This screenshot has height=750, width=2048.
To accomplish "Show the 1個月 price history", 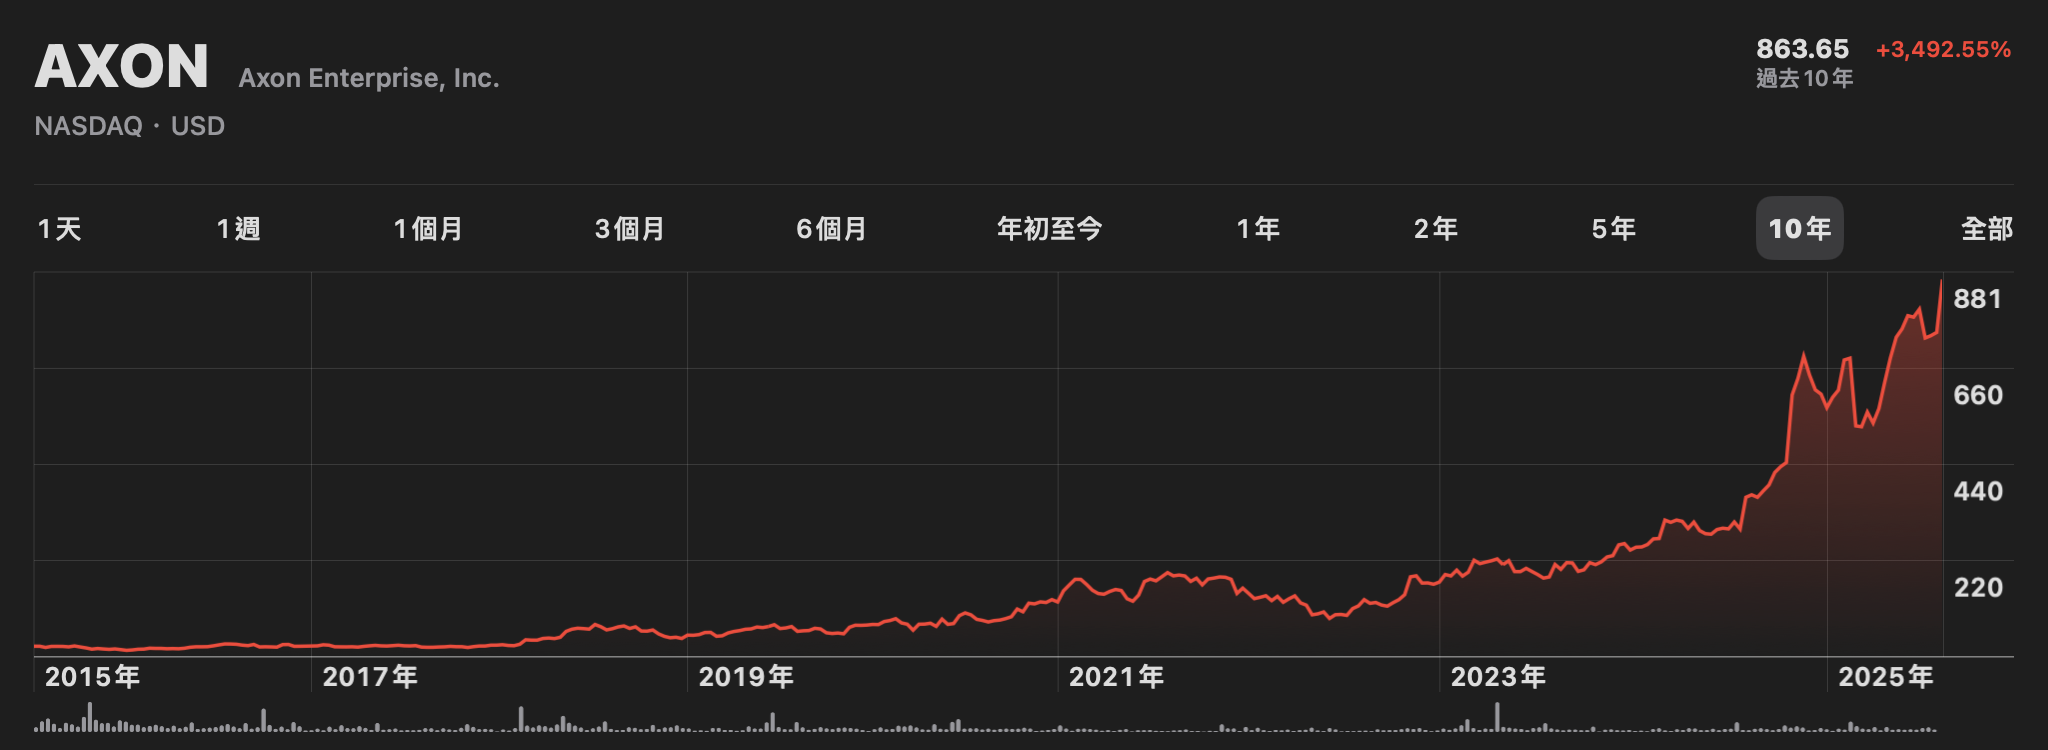I will 428,229.
